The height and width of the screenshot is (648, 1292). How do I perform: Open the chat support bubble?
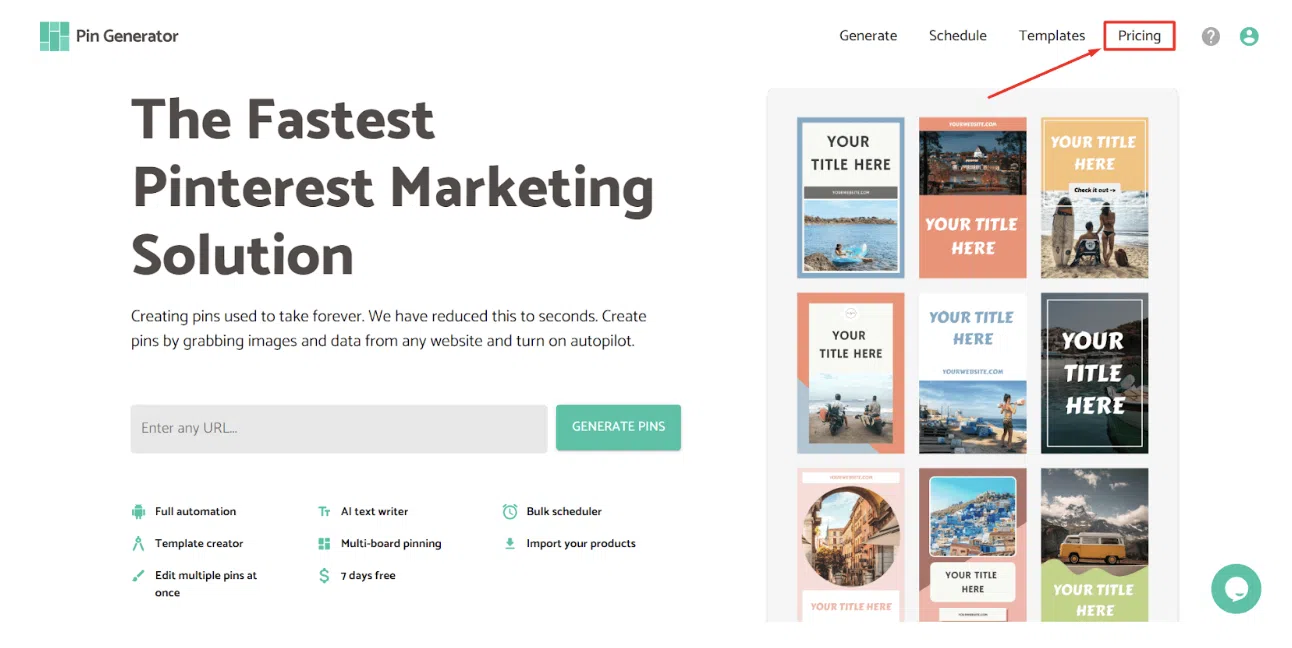(1235, 588)
